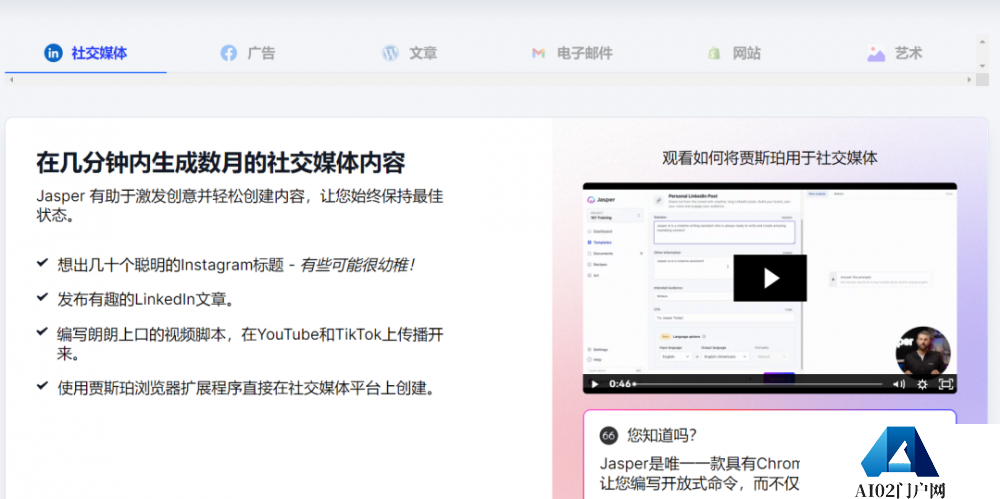
Task: Click the up arrow of the tab scrollbar
Action: [x=983, y=41]
